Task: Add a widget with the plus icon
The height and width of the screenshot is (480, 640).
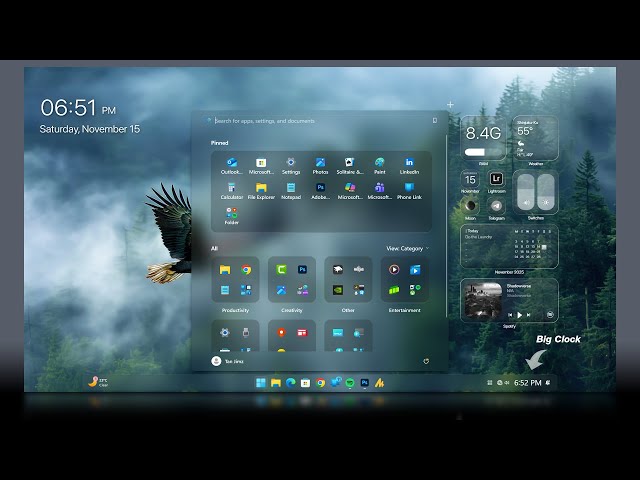Action: click(x=450, y=104)
